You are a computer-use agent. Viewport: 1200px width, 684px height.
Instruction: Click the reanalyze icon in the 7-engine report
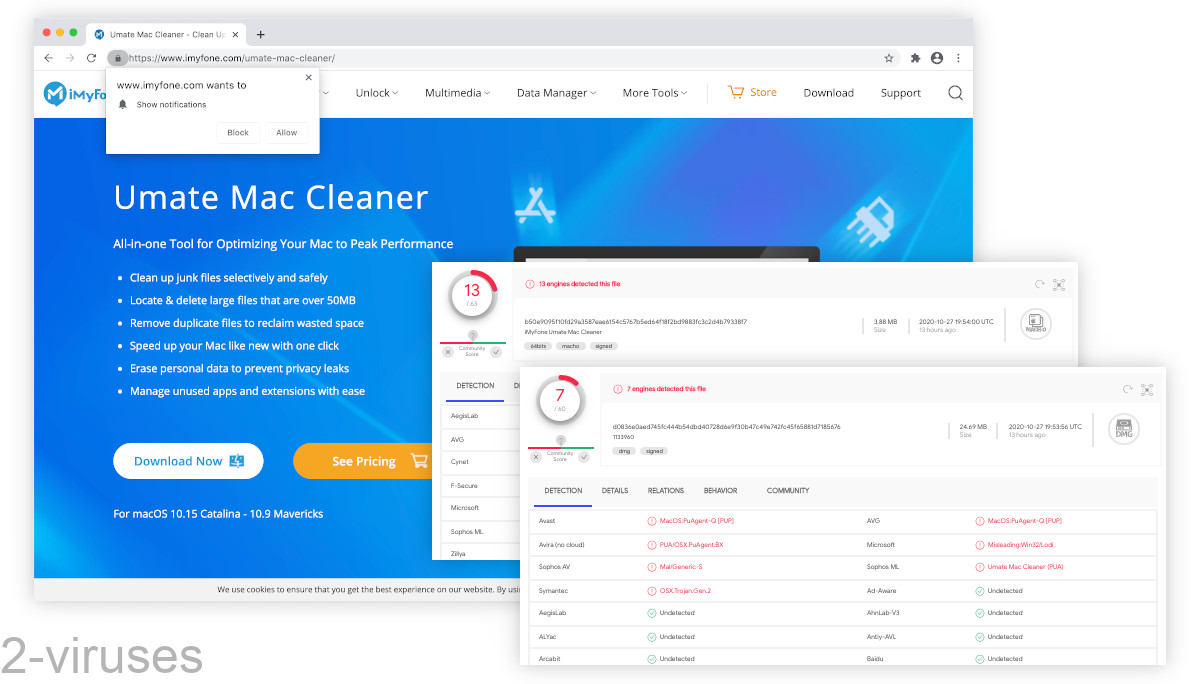click(x=1128, y=389)
